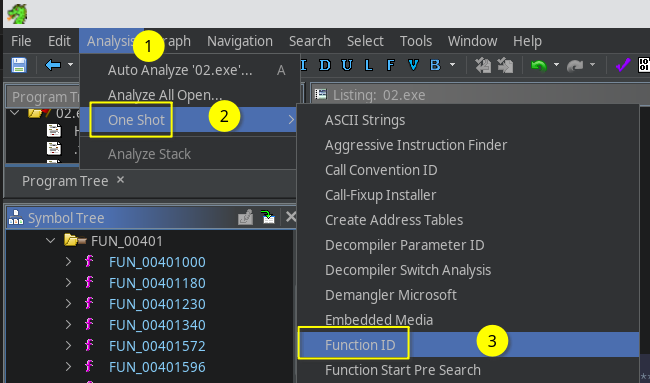Image resolution: width=650 pixels, height=383 pixels.
Task: Click the 'B' next bookmark toolbar icon
Action: (x=435, y=65)
